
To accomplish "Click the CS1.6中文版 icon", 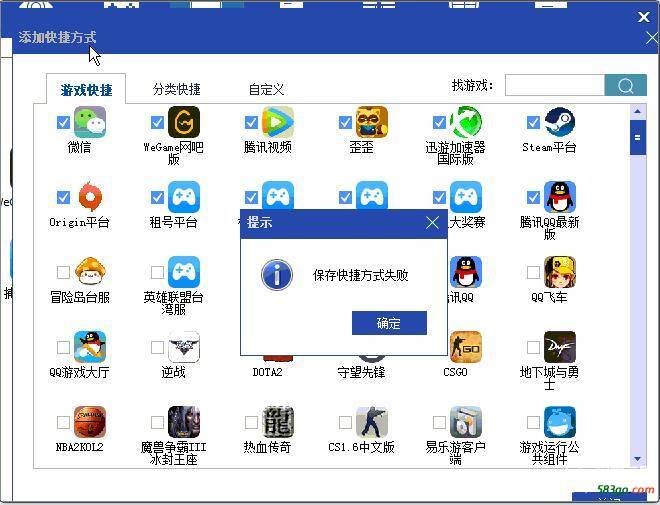I will click(372, 422).
